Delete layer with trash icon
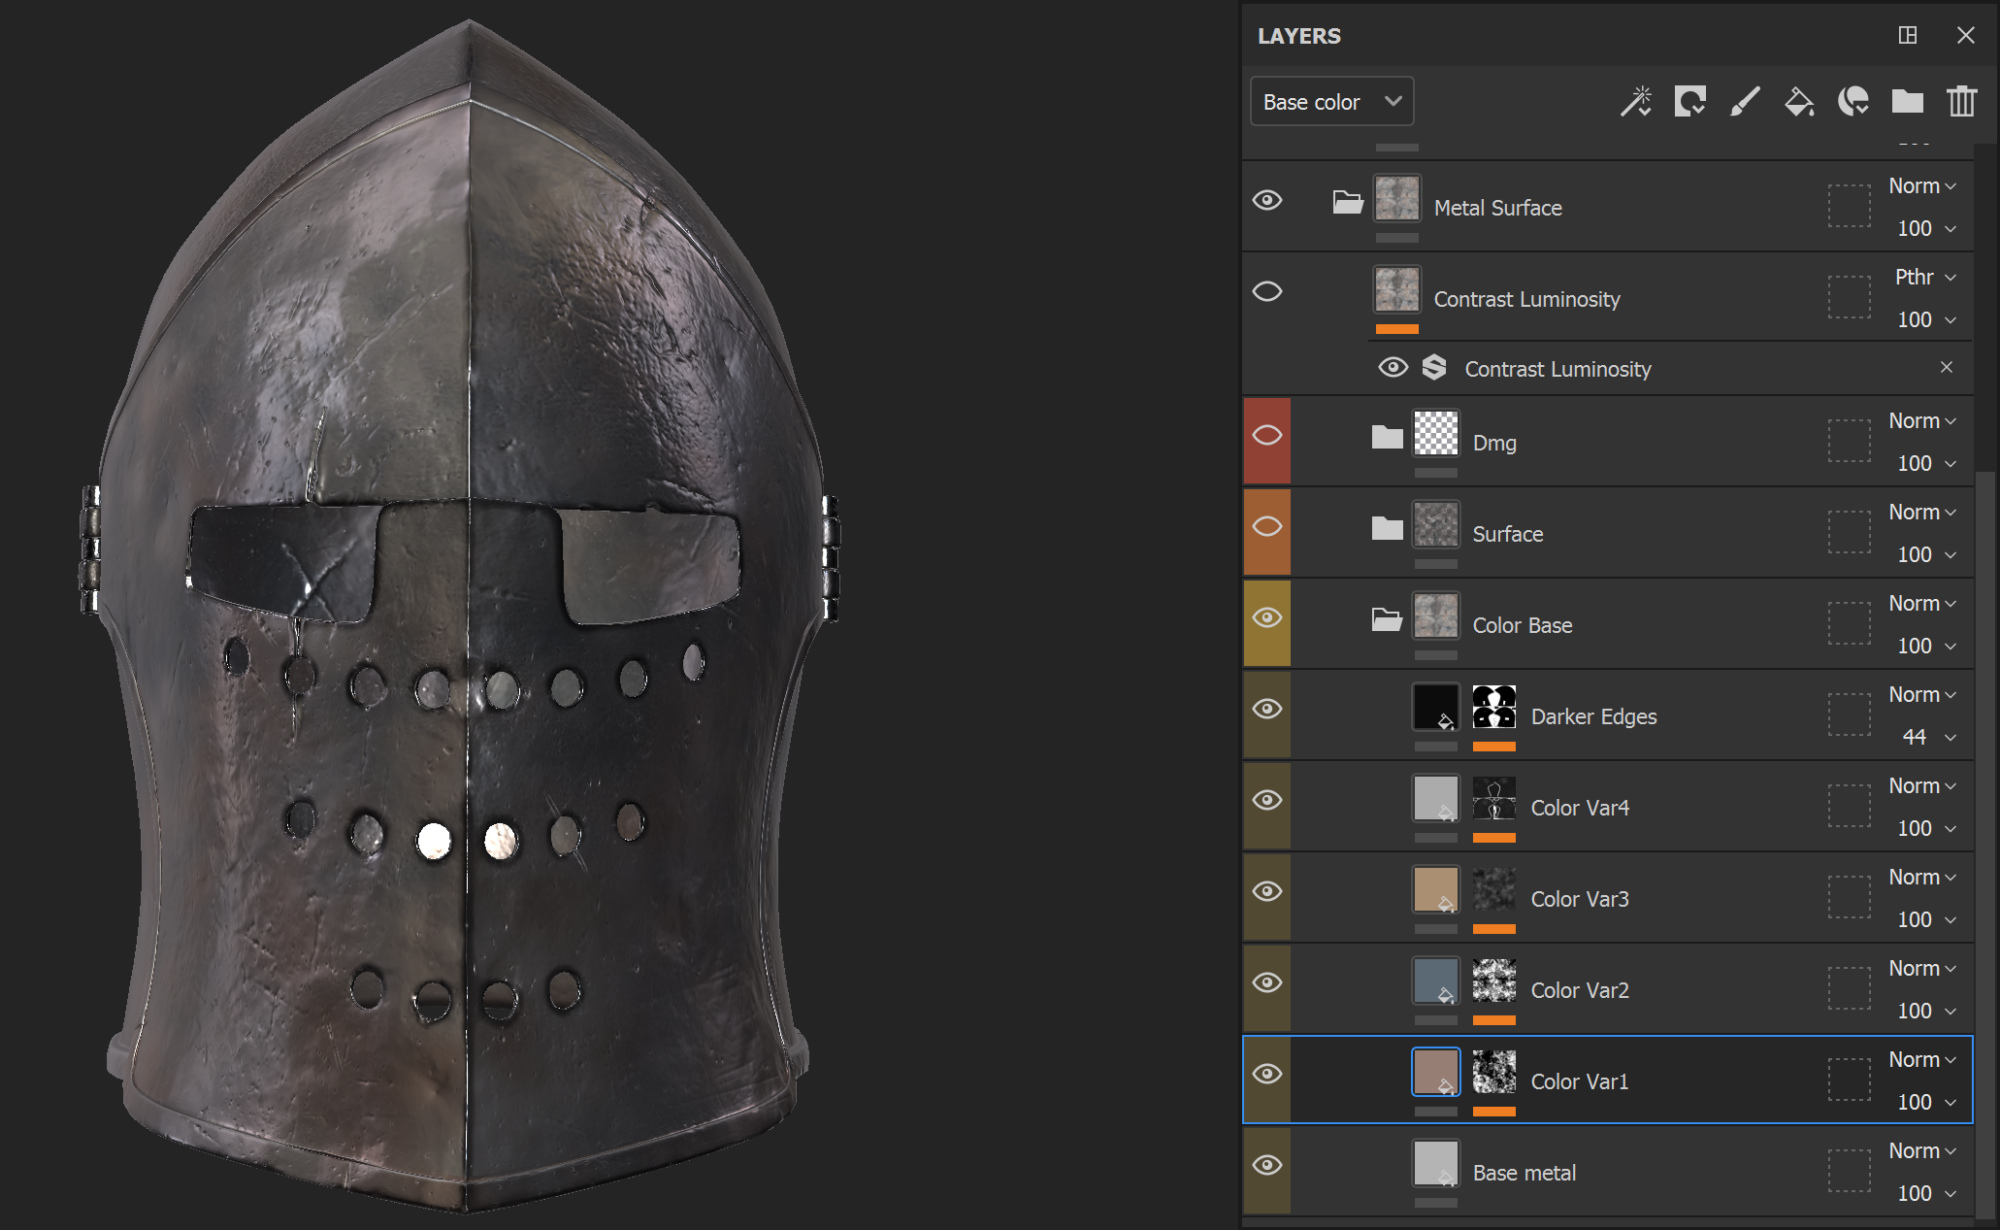 point(1961,101)
